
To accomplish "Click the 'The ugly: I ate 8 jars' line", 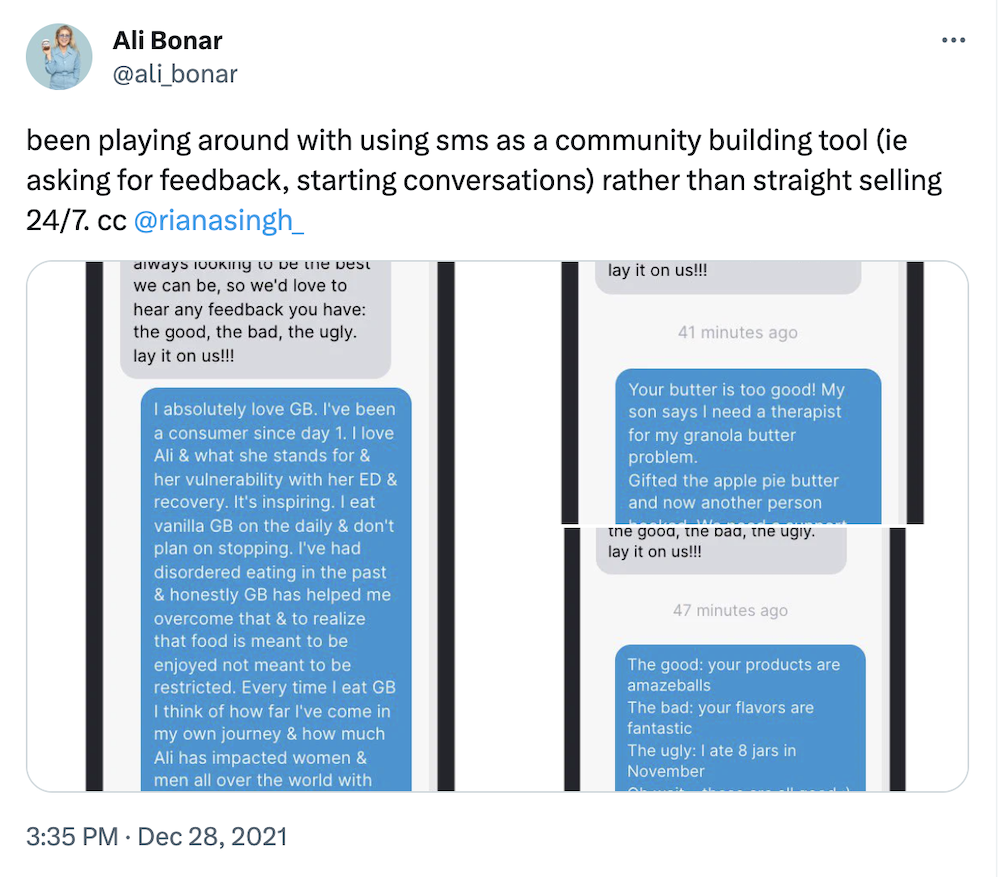I will click(725, 751).
